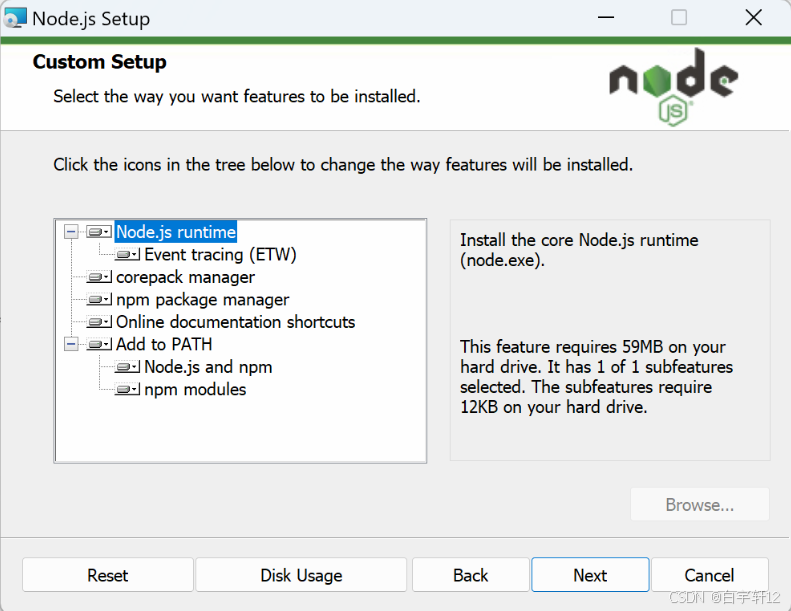791x611 pixels.
Task: Open drive icon dropdown for Event tracing (ETW)
Action: click(x=127, y=254)
